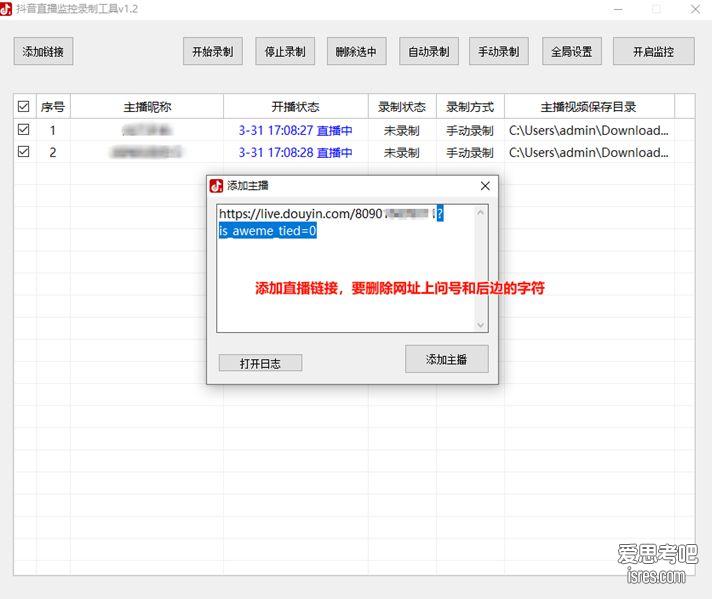Open the log with 打开日志
The image size is (712, 599).
(x=260, y=363)
